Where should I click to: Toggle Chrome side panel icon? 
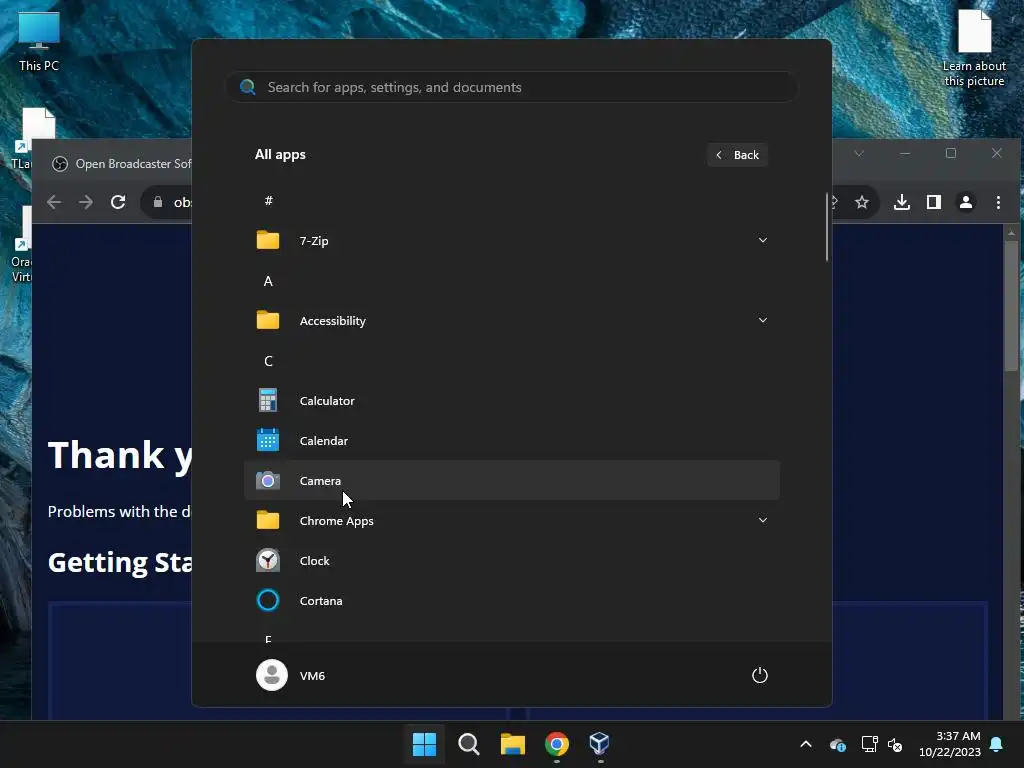pyautogui.click(x=934, y=202)
